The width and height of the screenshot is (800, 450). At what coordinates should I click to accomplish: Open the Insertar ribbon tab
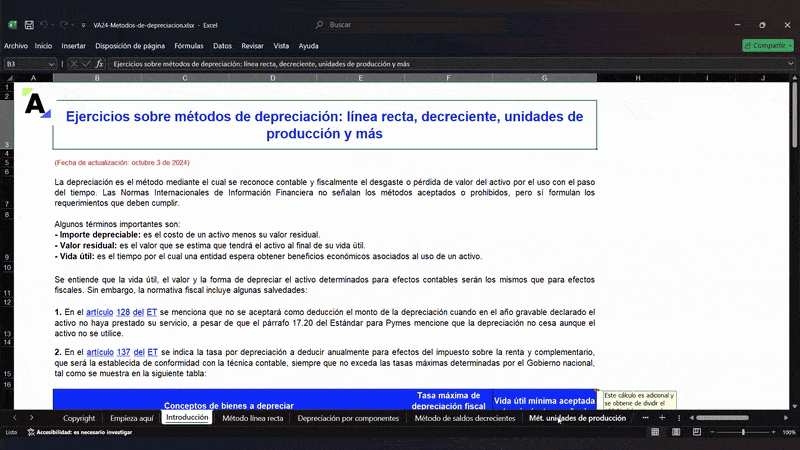click(x=73, y=45)
